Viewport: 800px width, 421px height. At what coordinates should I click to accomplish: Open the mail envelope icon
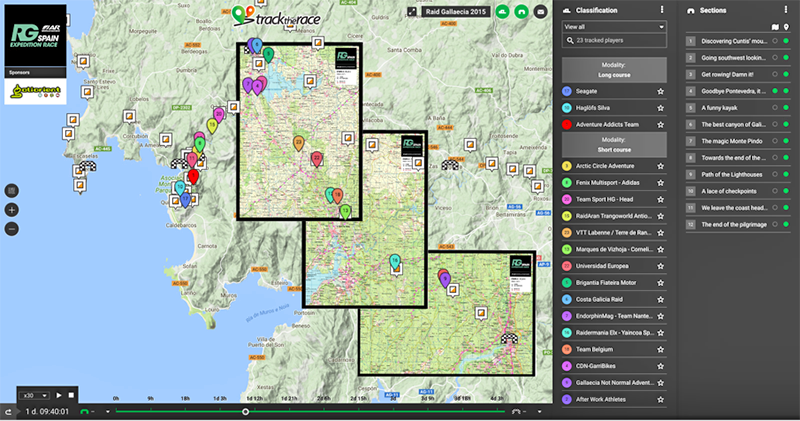click(x=540, y=11)
